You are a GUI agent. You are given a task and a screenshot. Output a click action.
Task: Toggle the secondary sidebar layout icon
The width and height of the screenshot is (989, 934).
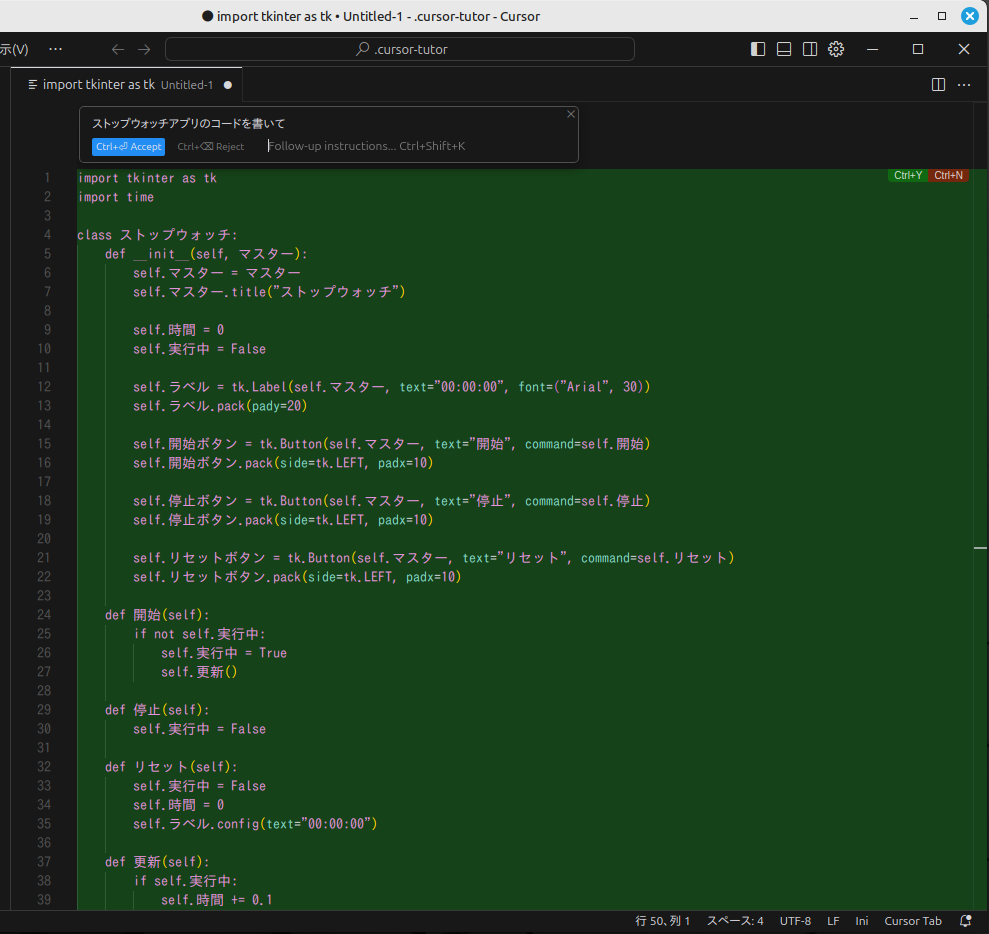pos(810,49)
